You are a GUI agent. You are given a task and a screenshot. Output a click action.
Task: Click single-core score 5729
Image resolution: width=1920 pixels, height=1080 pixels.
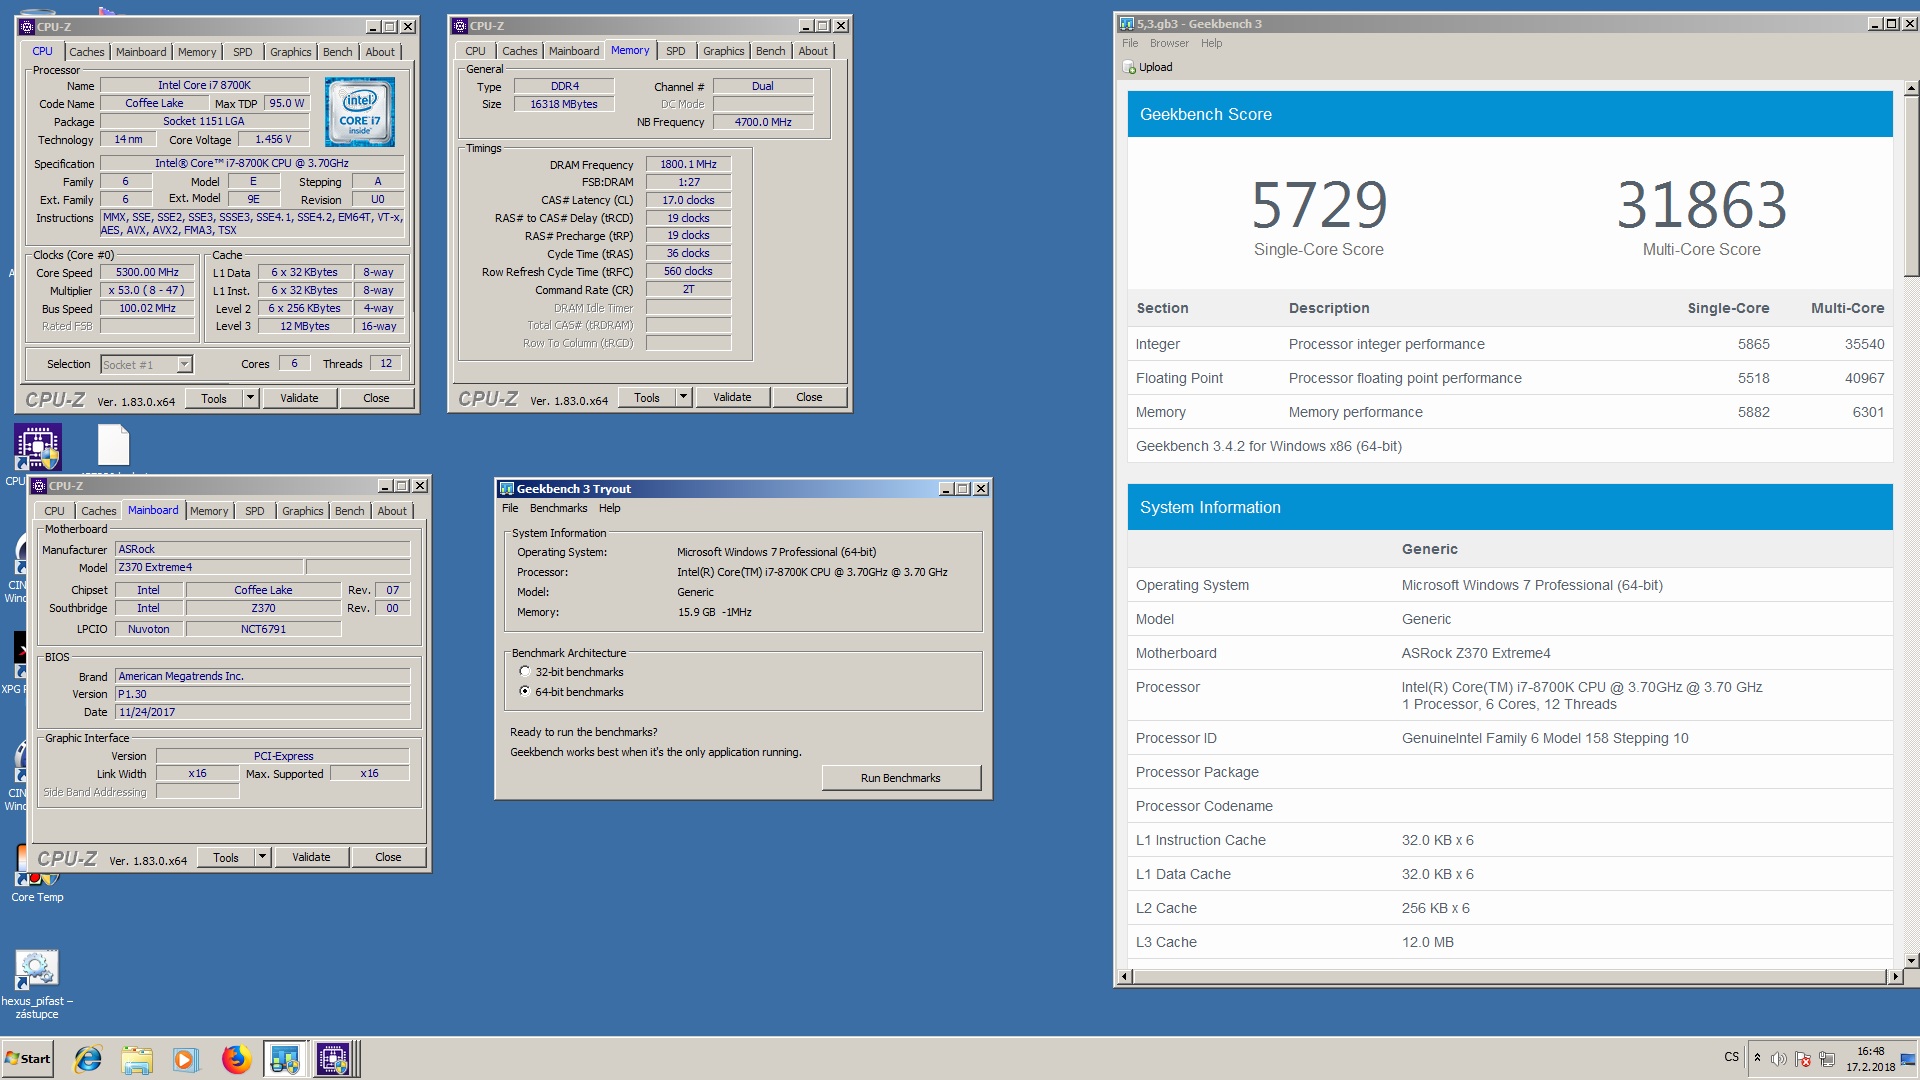click(1319, 205)
